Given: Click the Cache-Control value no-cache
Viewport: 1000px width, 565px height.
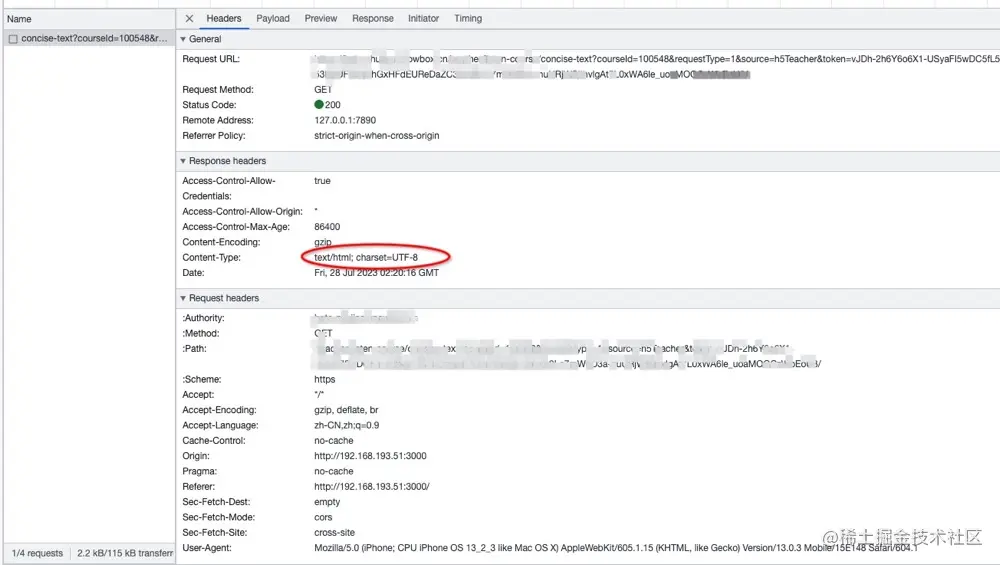Looking at the screenshot, I should [x=334, y=441].
